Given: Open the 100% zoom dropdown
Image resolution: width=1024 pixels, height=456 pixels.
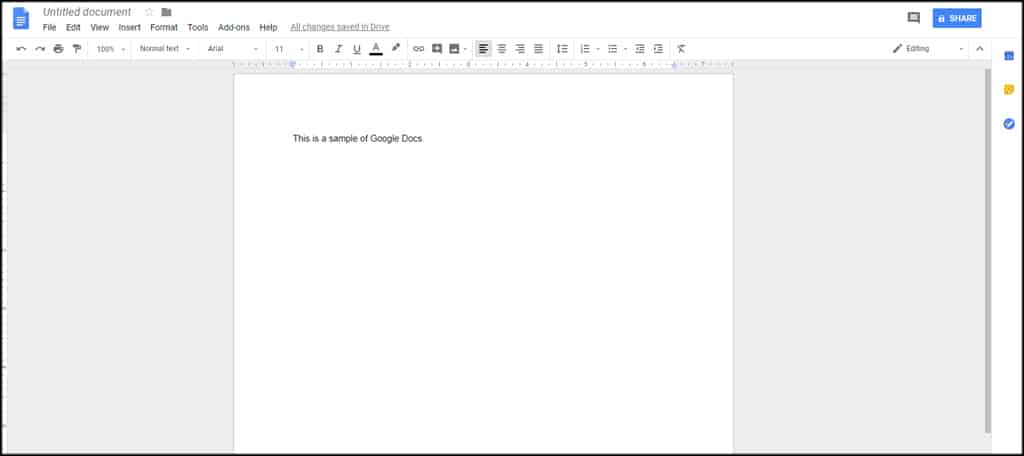Looking at the screenshot, I should pyautogui.click(x=110, y=48).
